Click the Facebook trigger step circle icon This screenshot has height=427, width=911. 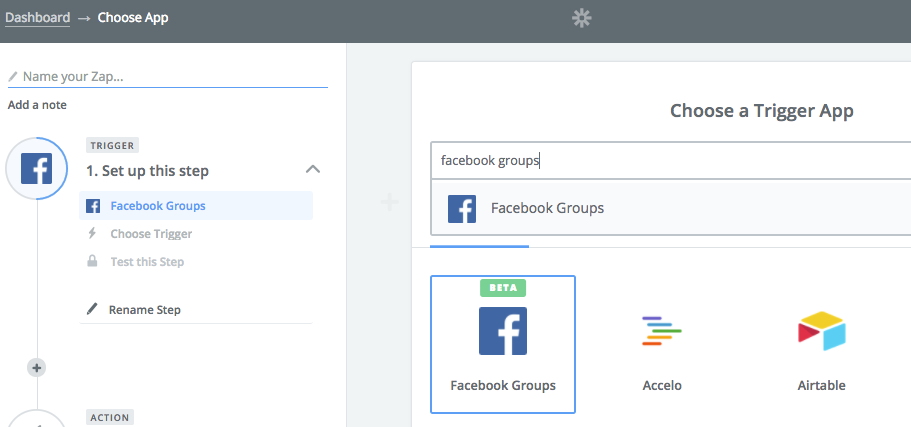tap(37, 168)
